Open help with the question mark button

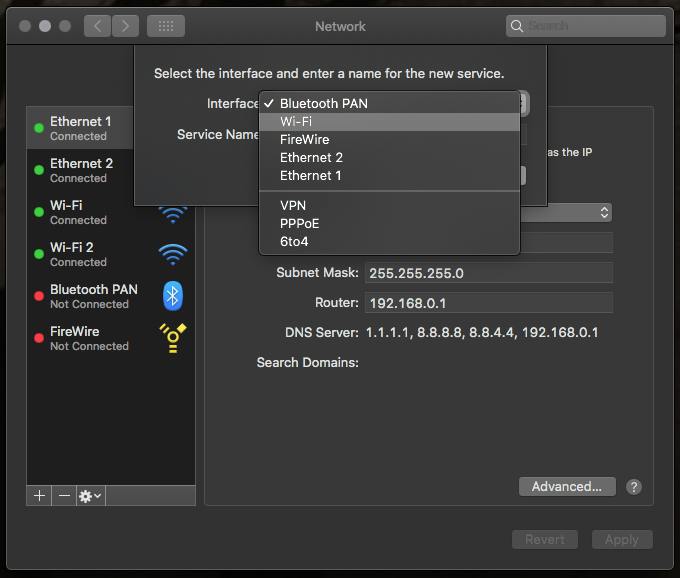tap(634, 487)
